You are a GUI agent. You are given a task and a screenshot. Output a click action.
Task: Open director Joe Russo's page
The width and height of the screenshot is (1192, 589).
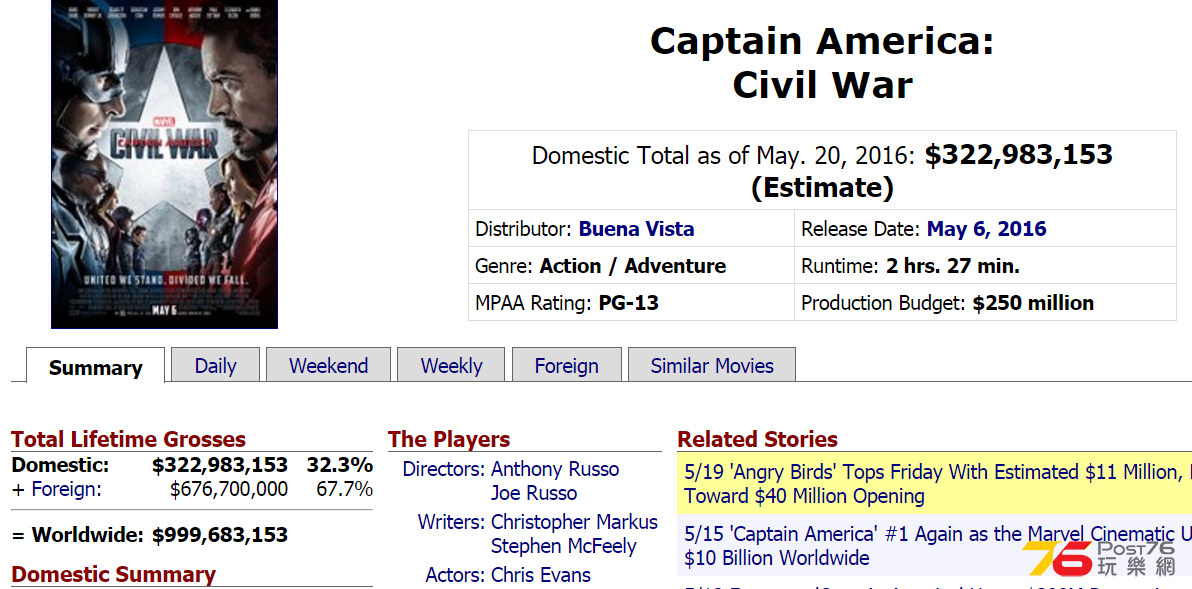point(534,493)
